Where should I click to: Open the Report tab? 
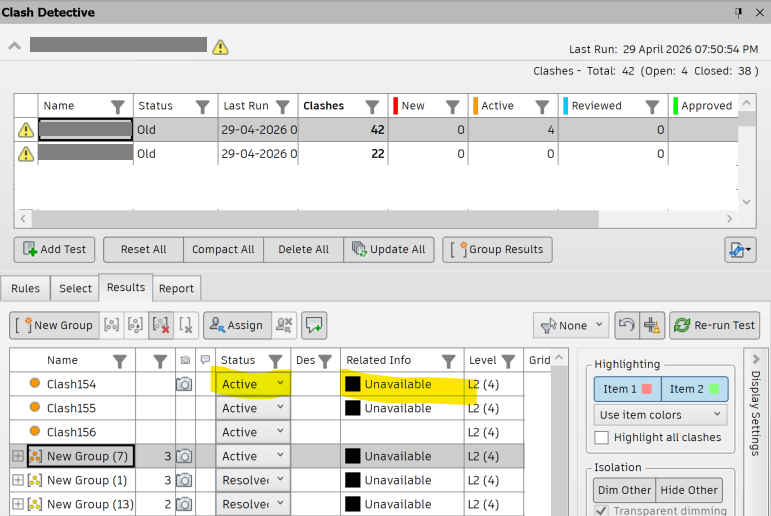(x=176, y=288)
